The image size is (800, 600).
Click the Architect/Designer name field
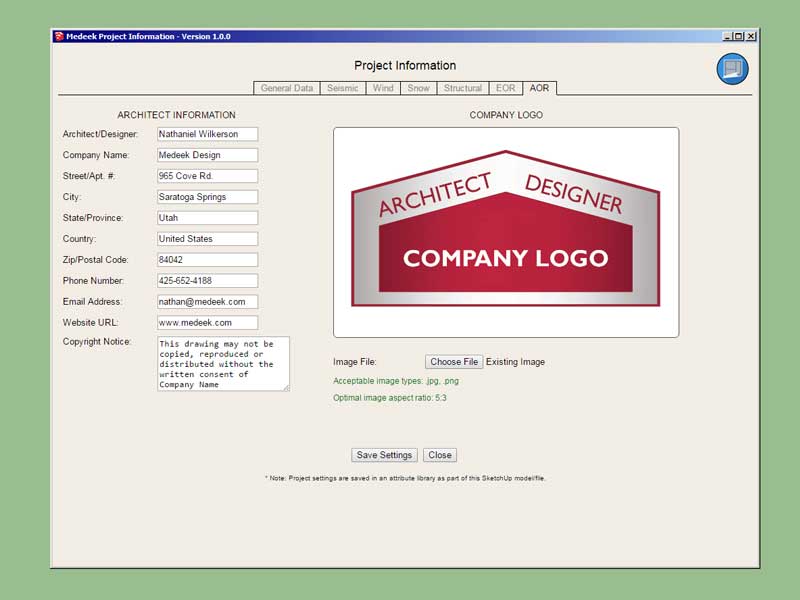point(207,134)
